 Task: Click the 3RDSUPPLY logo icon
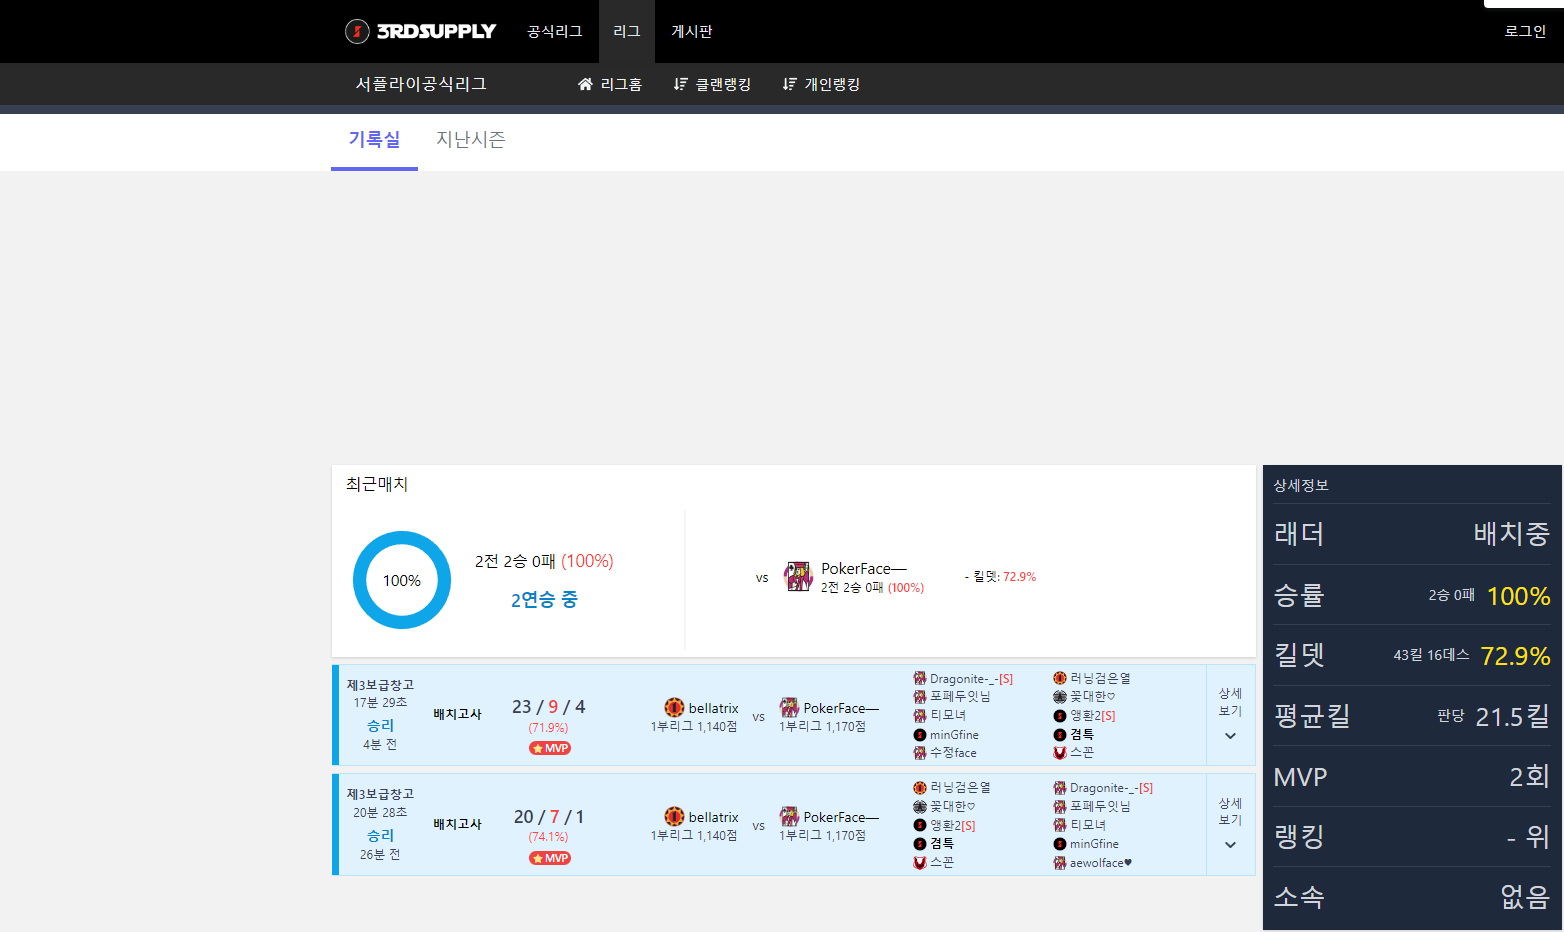tap(357, 32)
